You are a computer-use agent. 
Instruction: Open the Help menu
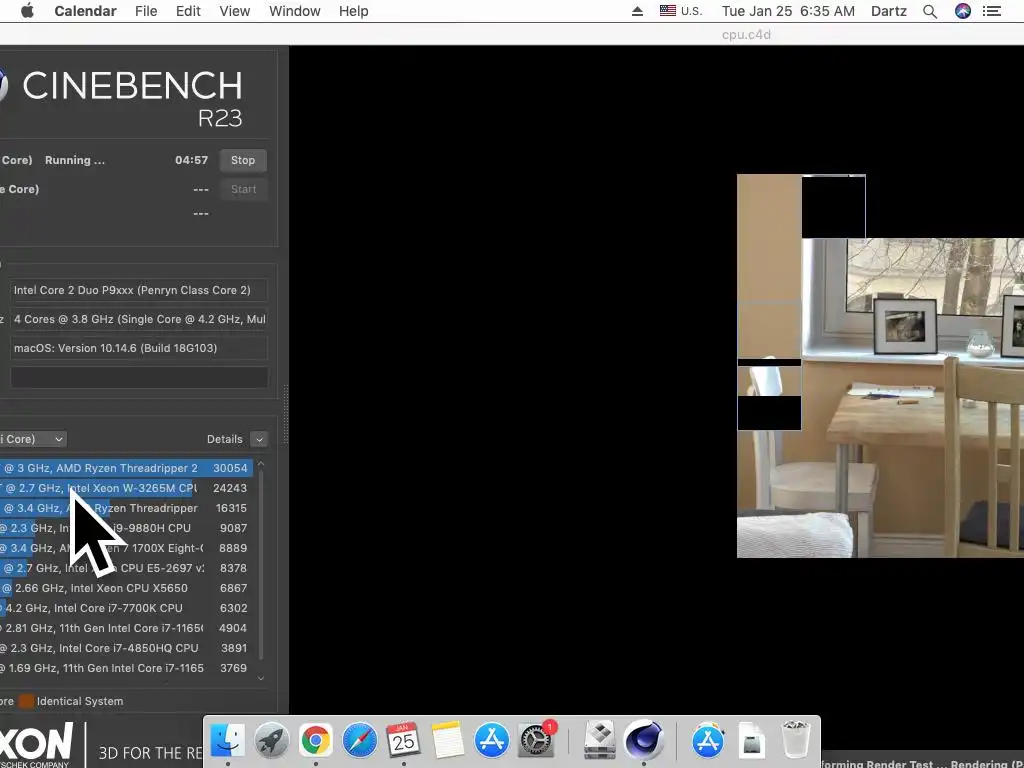point(353,11)
